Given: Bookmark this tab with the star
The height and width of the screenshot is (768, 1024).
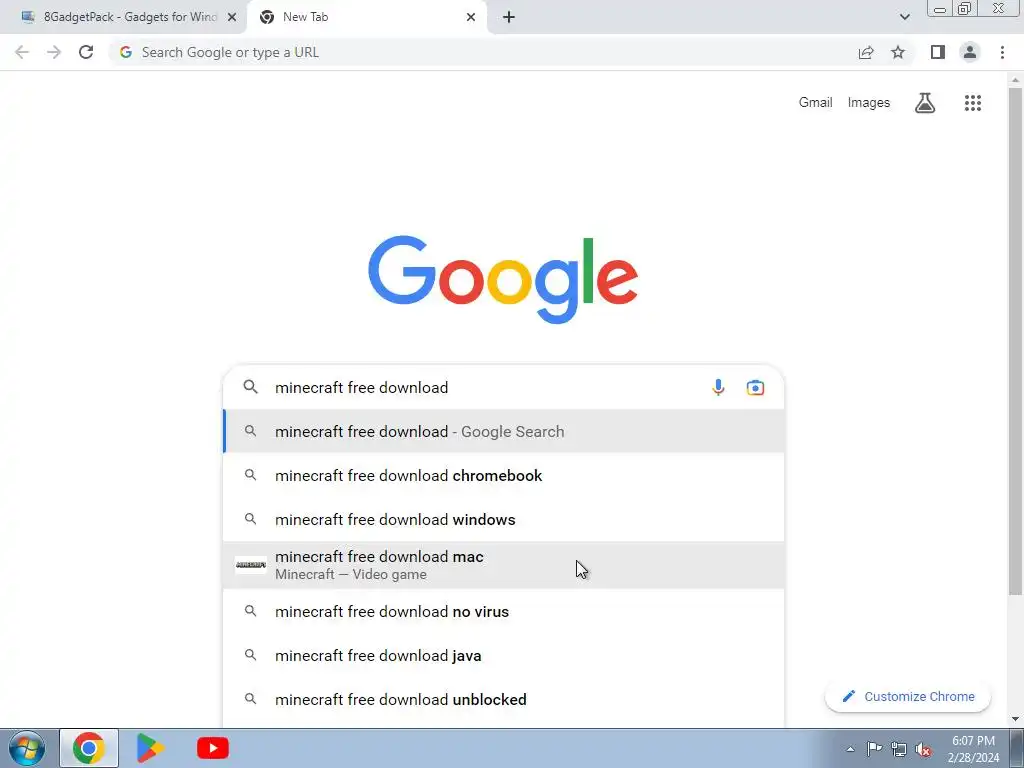Looking at the screenshot, I should coord(898,52).
